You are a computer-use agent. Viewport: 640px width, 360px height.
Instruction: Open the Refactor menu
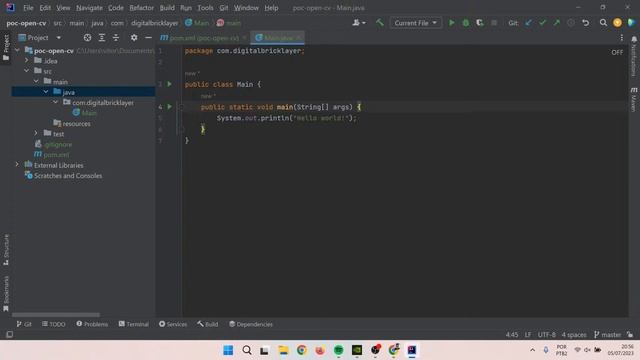tap(141, 8)
